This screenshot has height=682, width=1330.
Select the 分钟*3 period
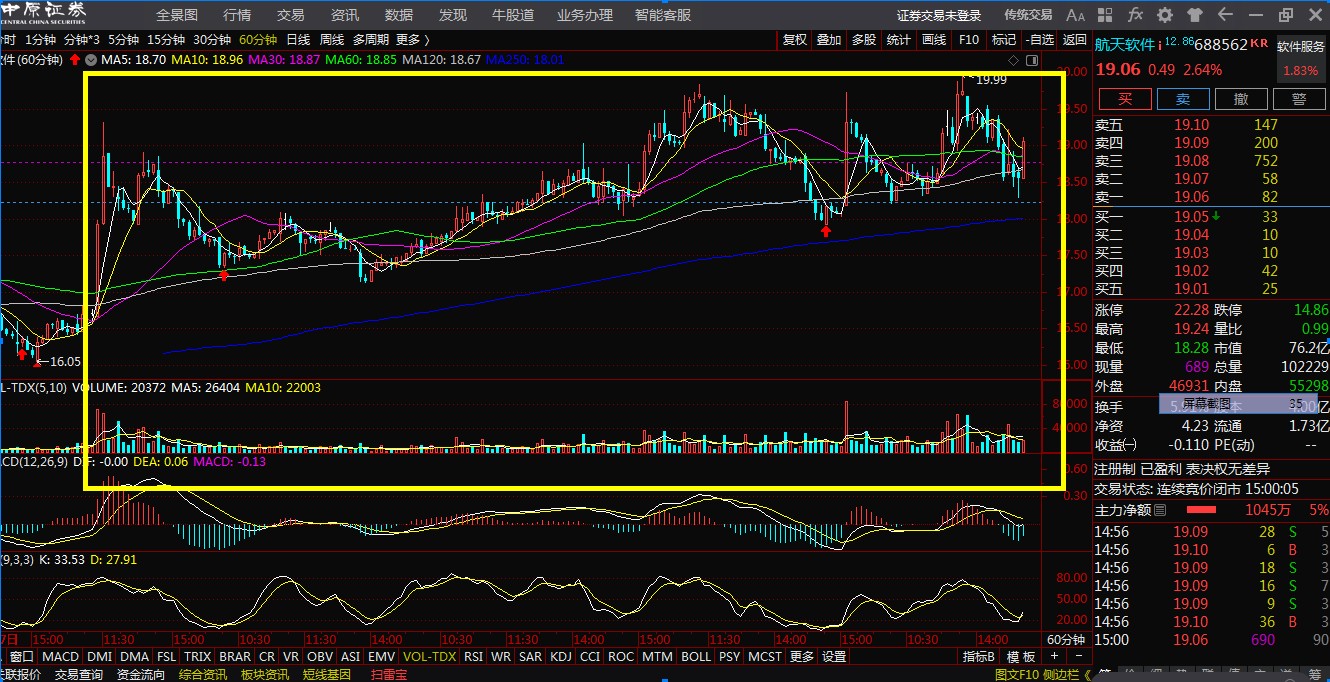82,40
